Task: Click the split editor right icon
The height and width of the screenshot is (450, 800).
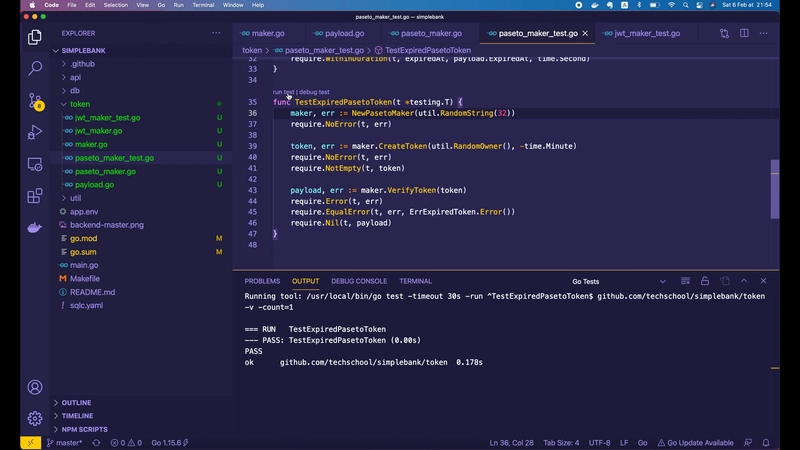Action: [744, 33]
